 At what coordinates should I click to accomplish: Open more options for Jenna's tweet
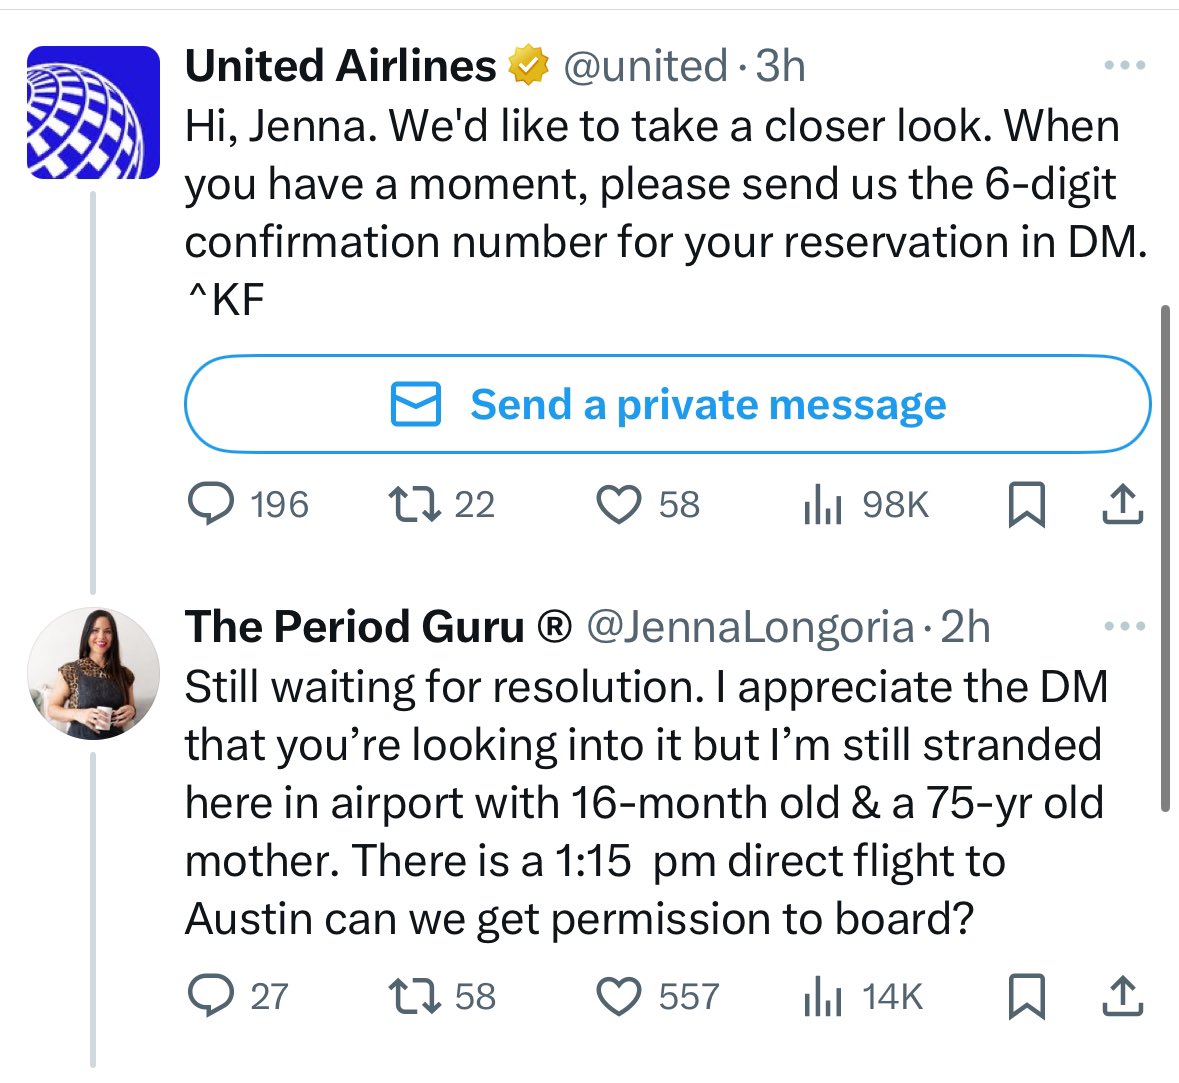point(1123,627)
